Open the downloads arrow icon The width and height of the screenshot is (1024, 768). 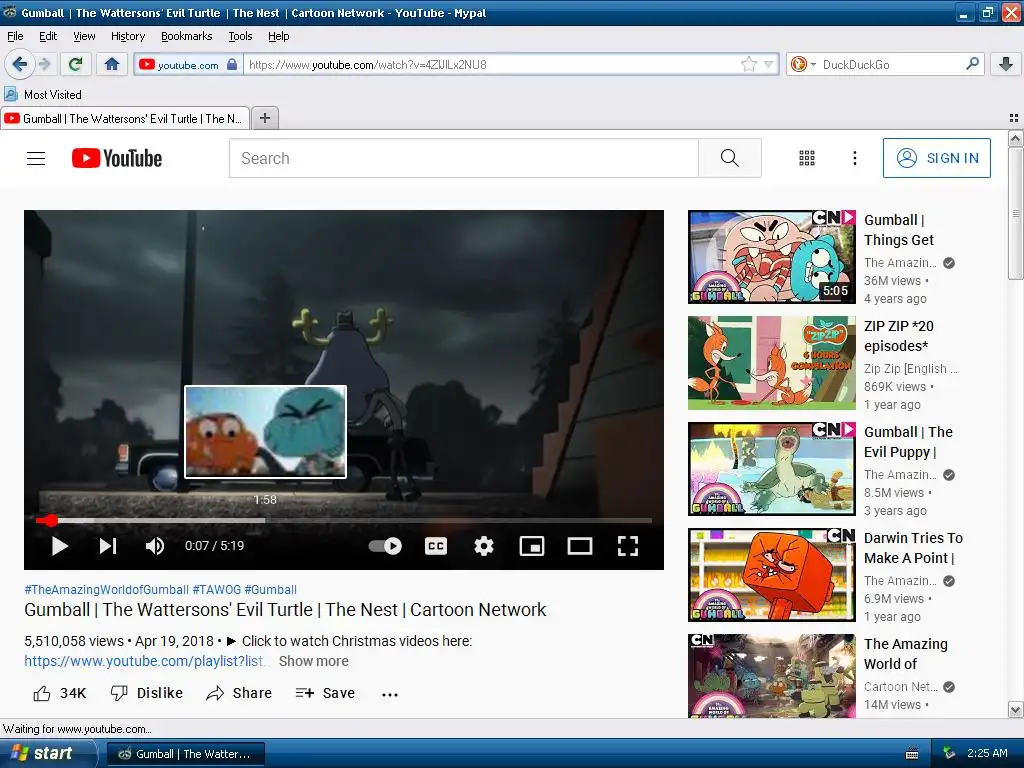[x=1006, y=64]
